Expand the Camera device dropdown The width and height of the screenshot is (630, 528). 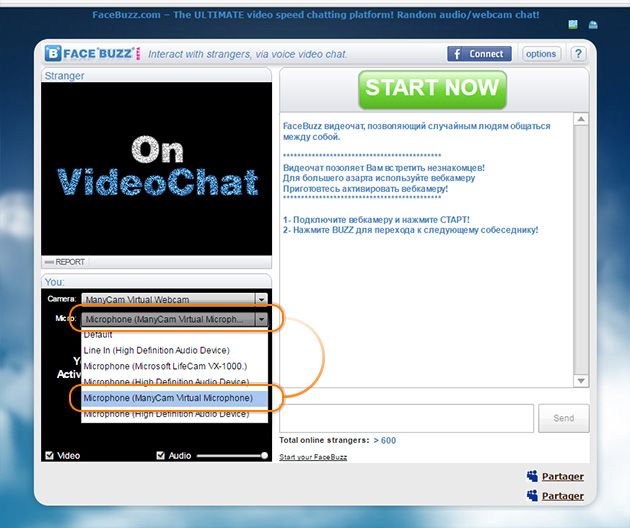[x=261, y=299]
